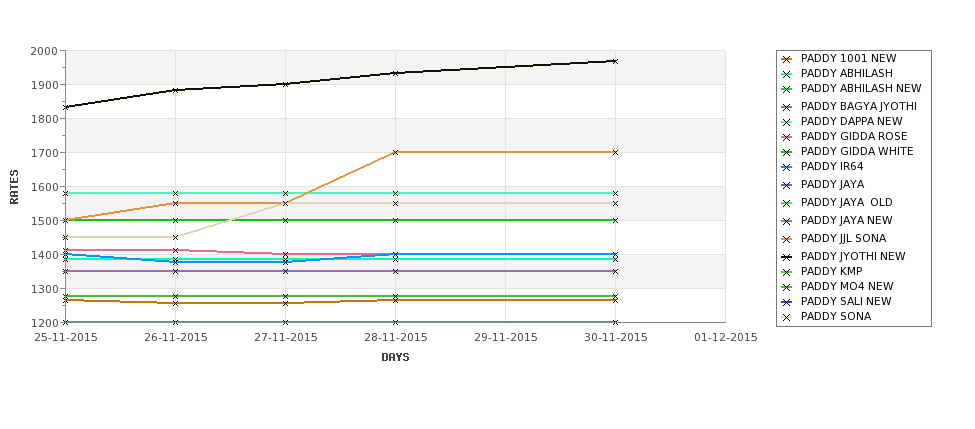Click the black line point at 30-11-2015

click(x=615, y=61)
